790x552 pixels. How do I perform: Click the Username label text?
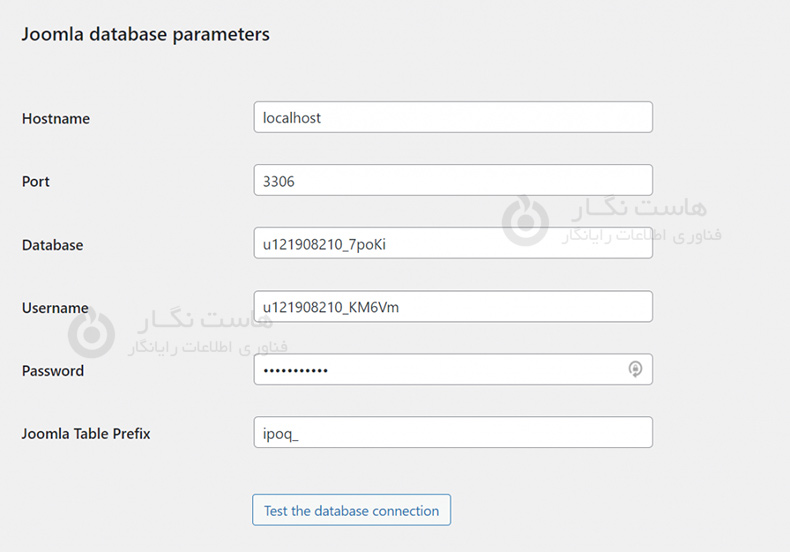tap(55, 308)
